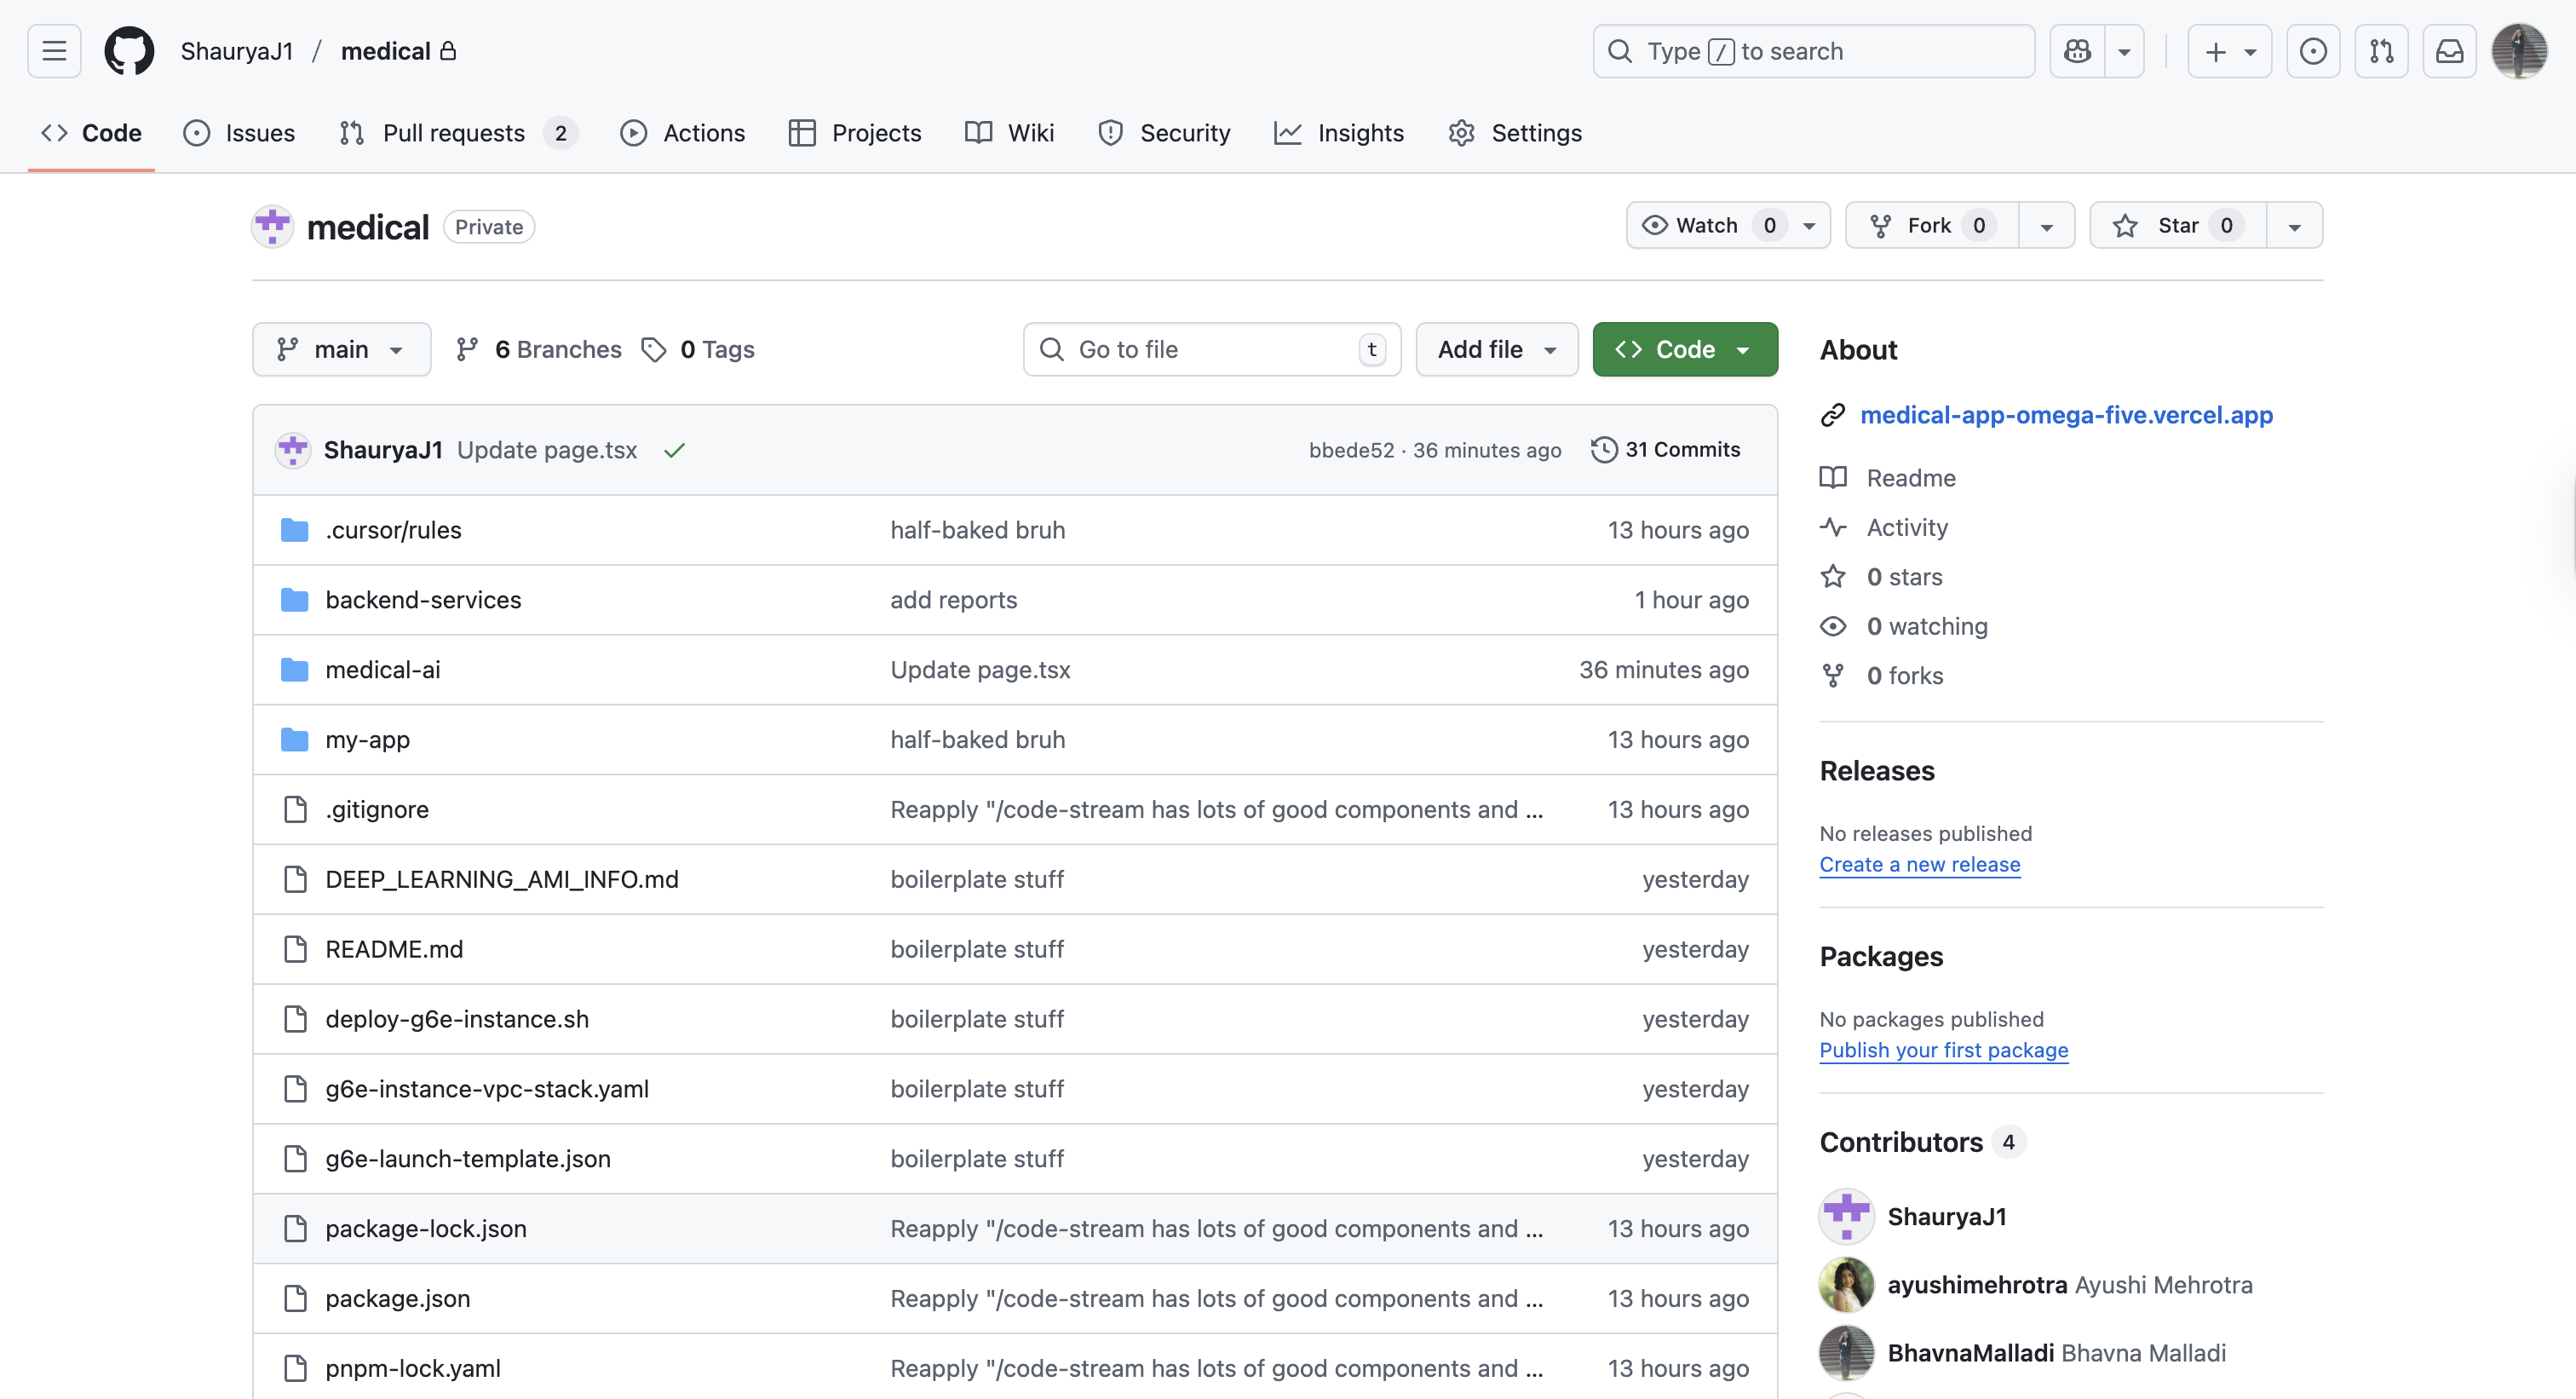Open the issues icon in header
Screen dimensions: 2576x1399
2312,51
